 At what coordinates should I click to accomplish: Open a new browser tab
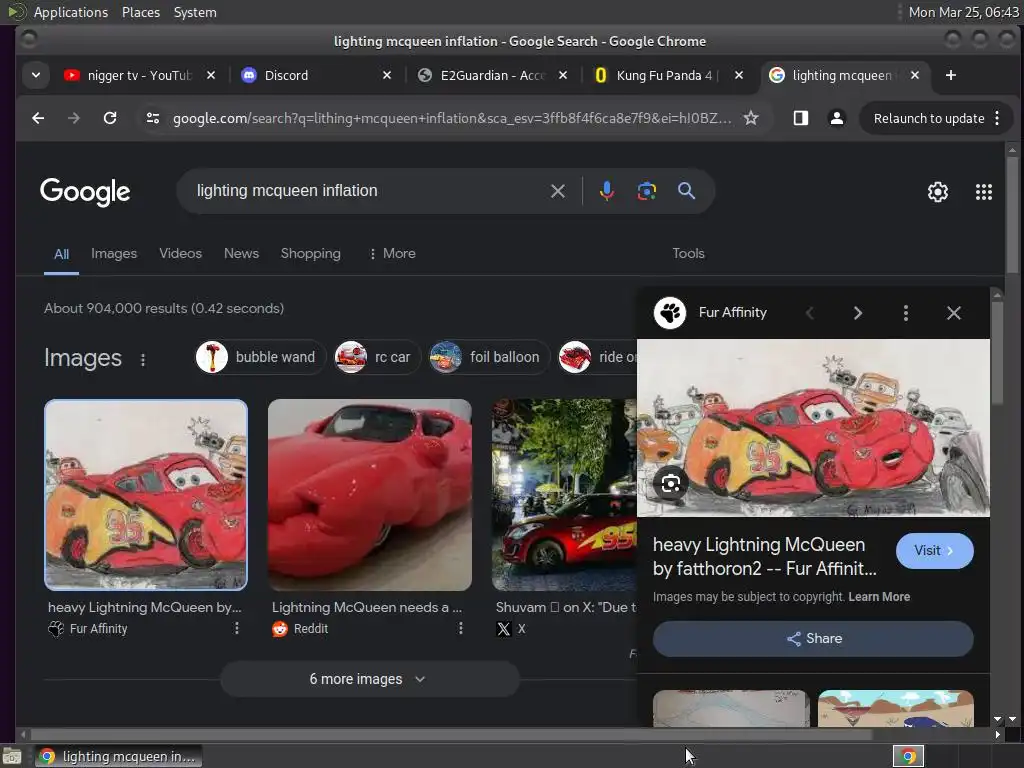pos(951,75)
